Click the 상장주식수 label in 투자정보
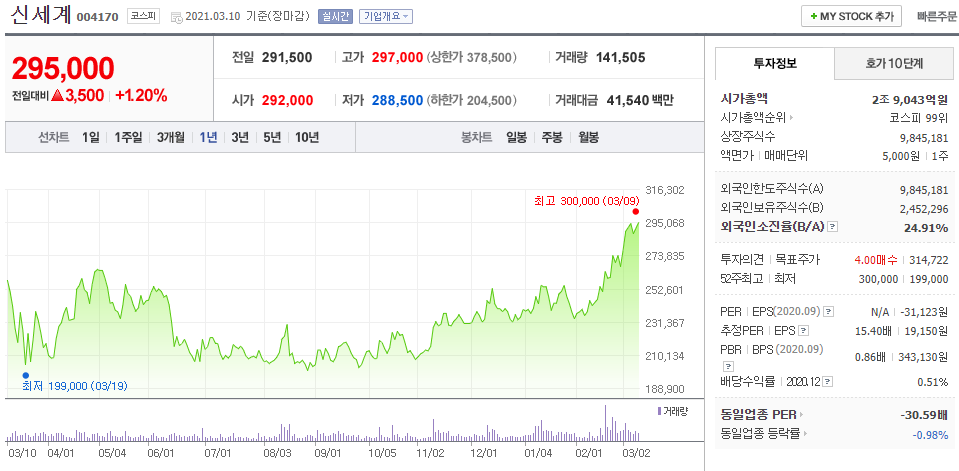 point(749,137)
